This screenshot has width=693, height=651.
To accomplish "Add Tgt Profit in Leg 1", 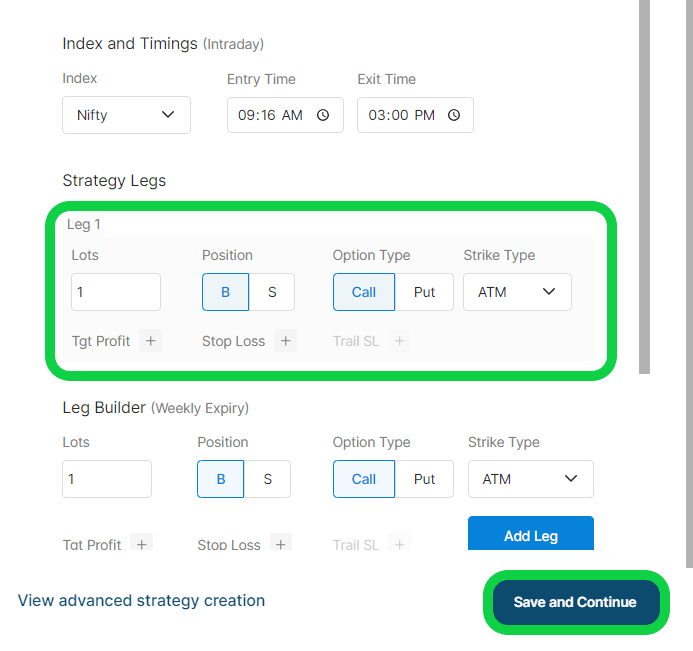I will [151, 341].
